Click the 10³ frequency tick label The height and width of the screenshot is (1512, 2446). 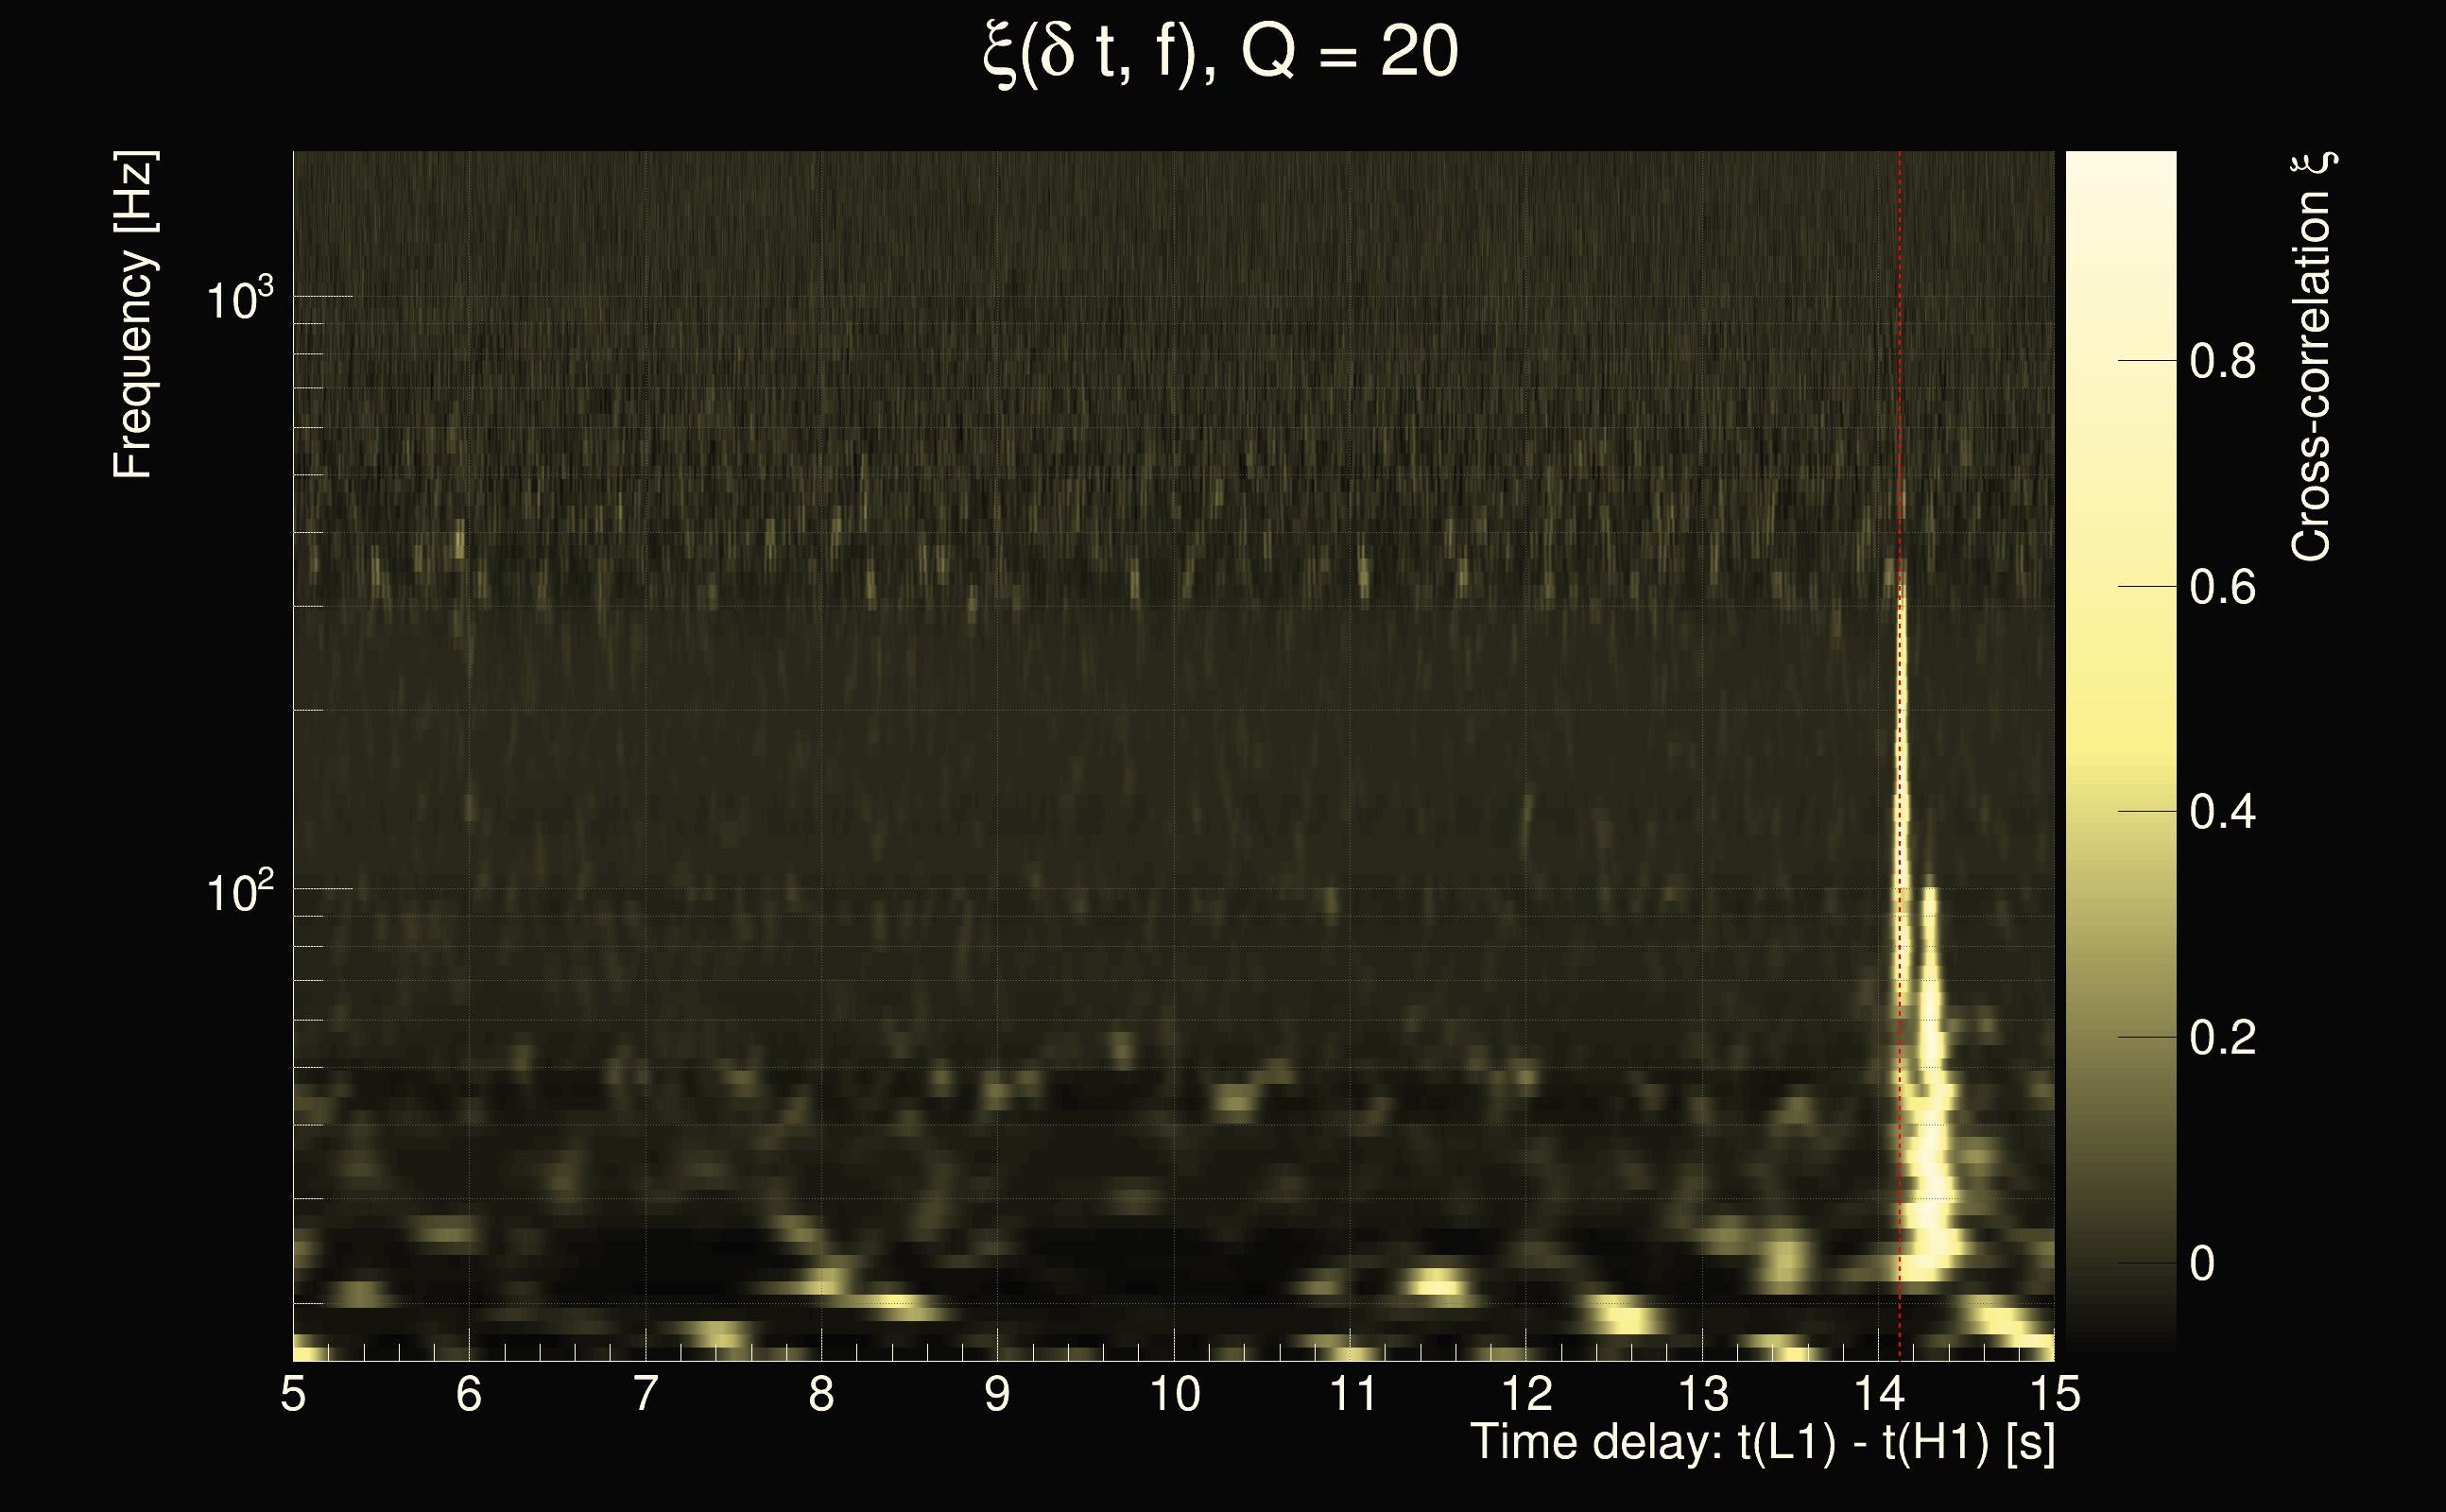click(x=239, y=299)
